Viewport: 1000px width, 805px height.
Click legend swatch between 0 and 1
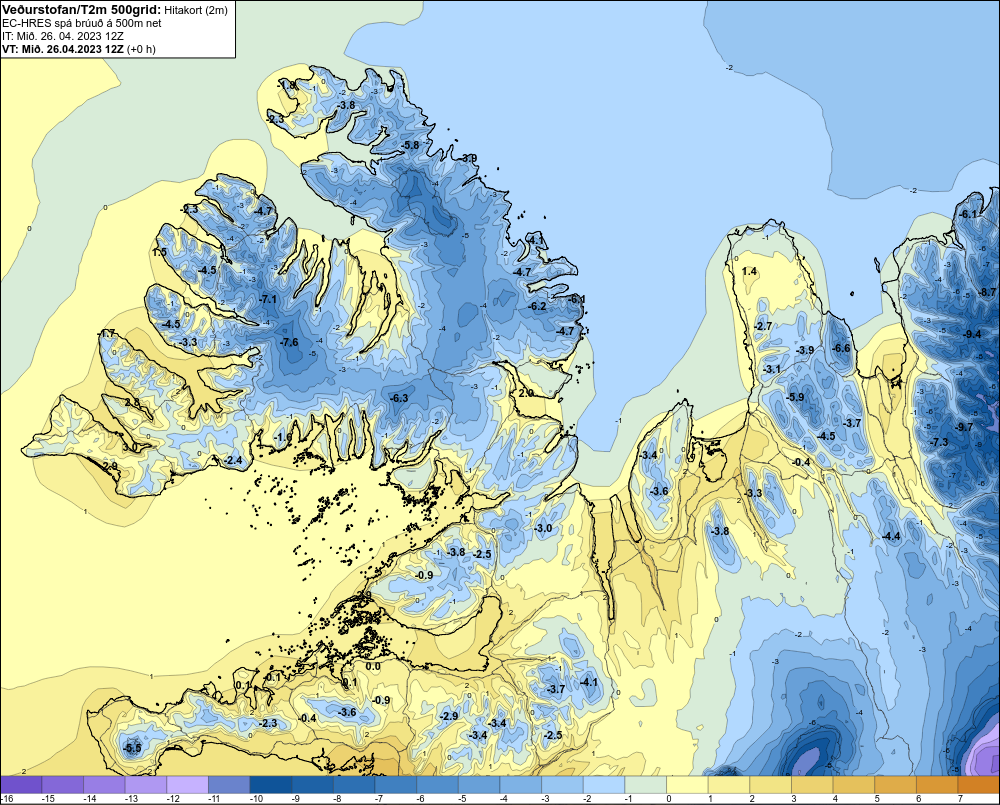[688, 785]
